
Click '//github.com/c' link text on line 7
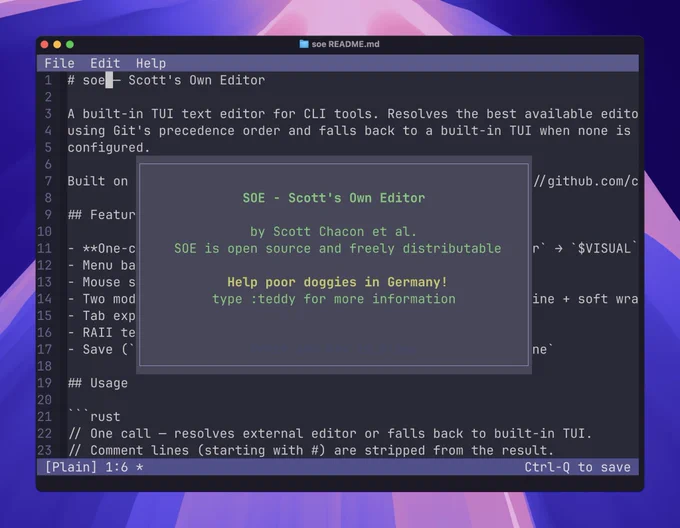point(585,181)
